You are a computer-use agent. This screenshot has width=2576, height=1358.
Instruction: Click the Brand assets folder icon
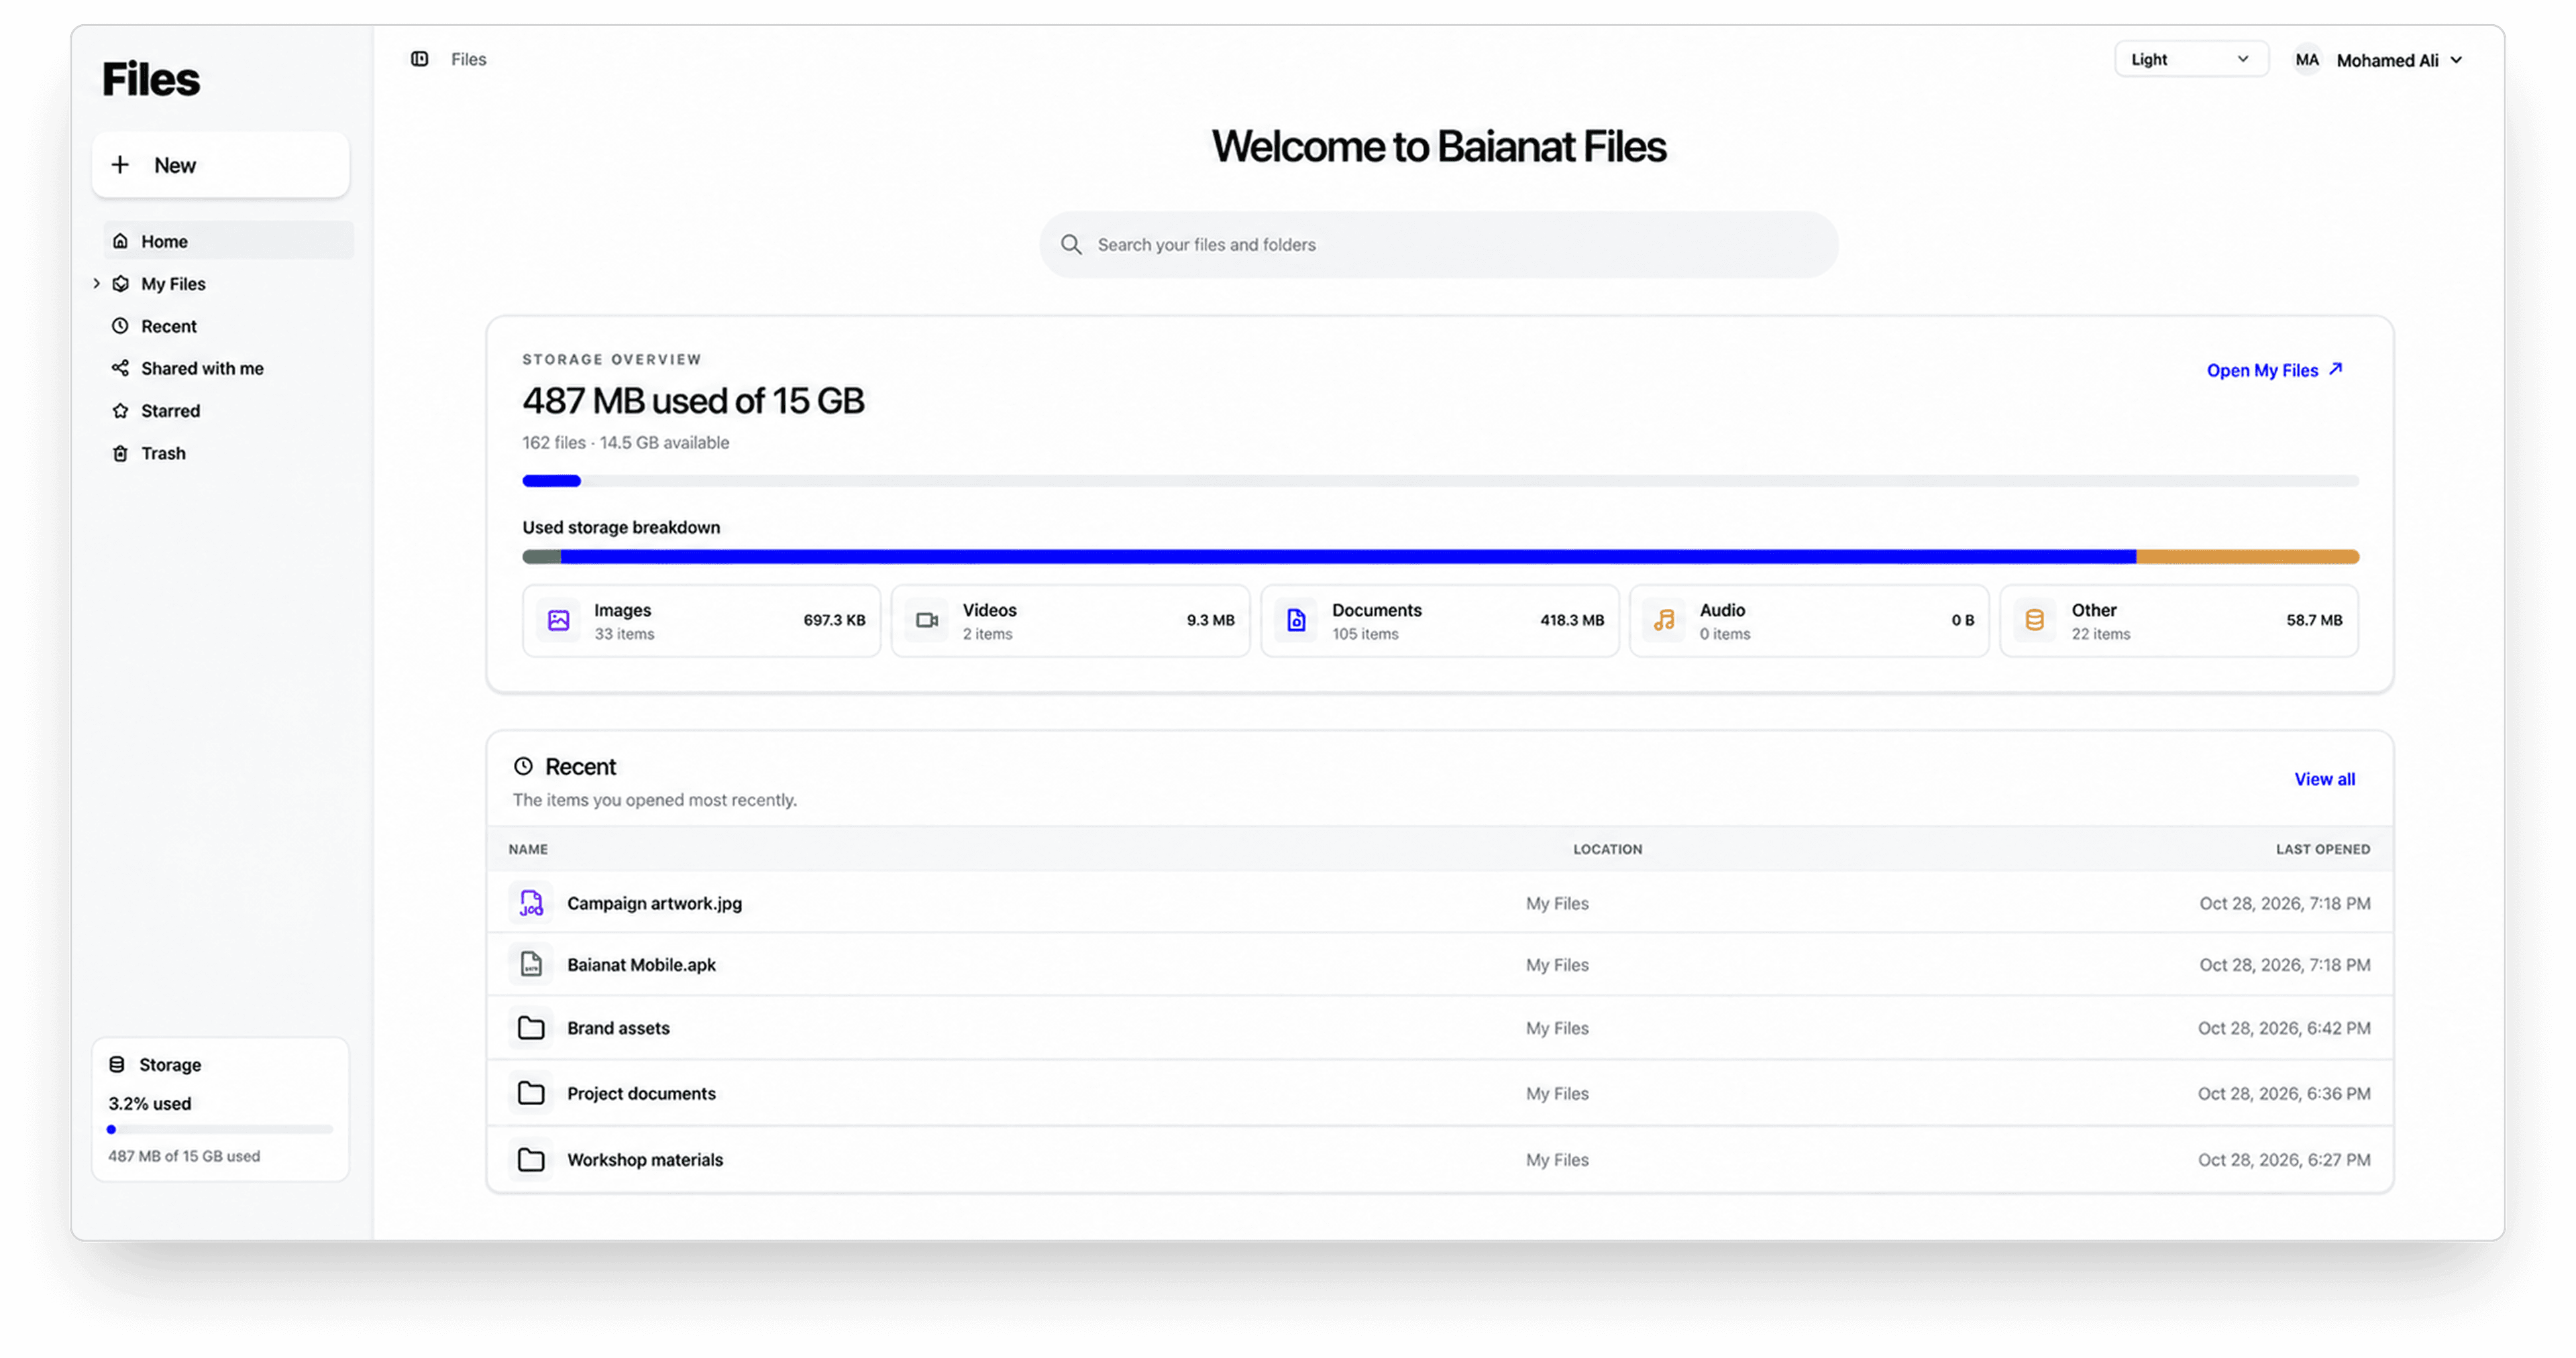coord(531,1028)
